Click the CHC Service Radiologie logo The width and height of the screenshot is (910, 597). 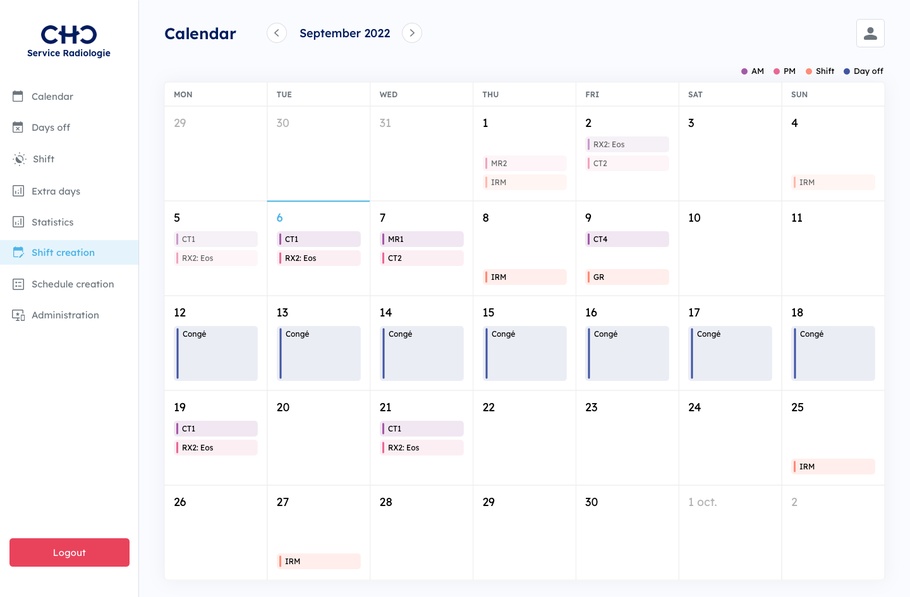(69, 41)
